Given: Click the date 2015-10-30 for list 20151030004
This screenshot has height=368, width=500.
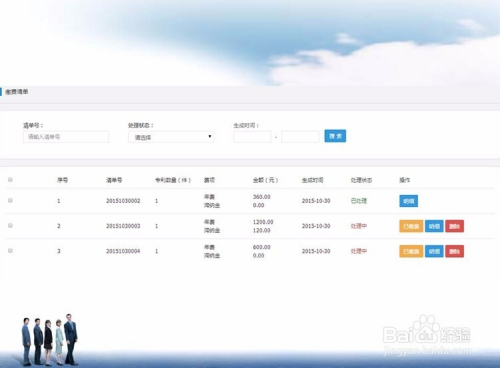Looking at the screenshot, I should (316, 251).
